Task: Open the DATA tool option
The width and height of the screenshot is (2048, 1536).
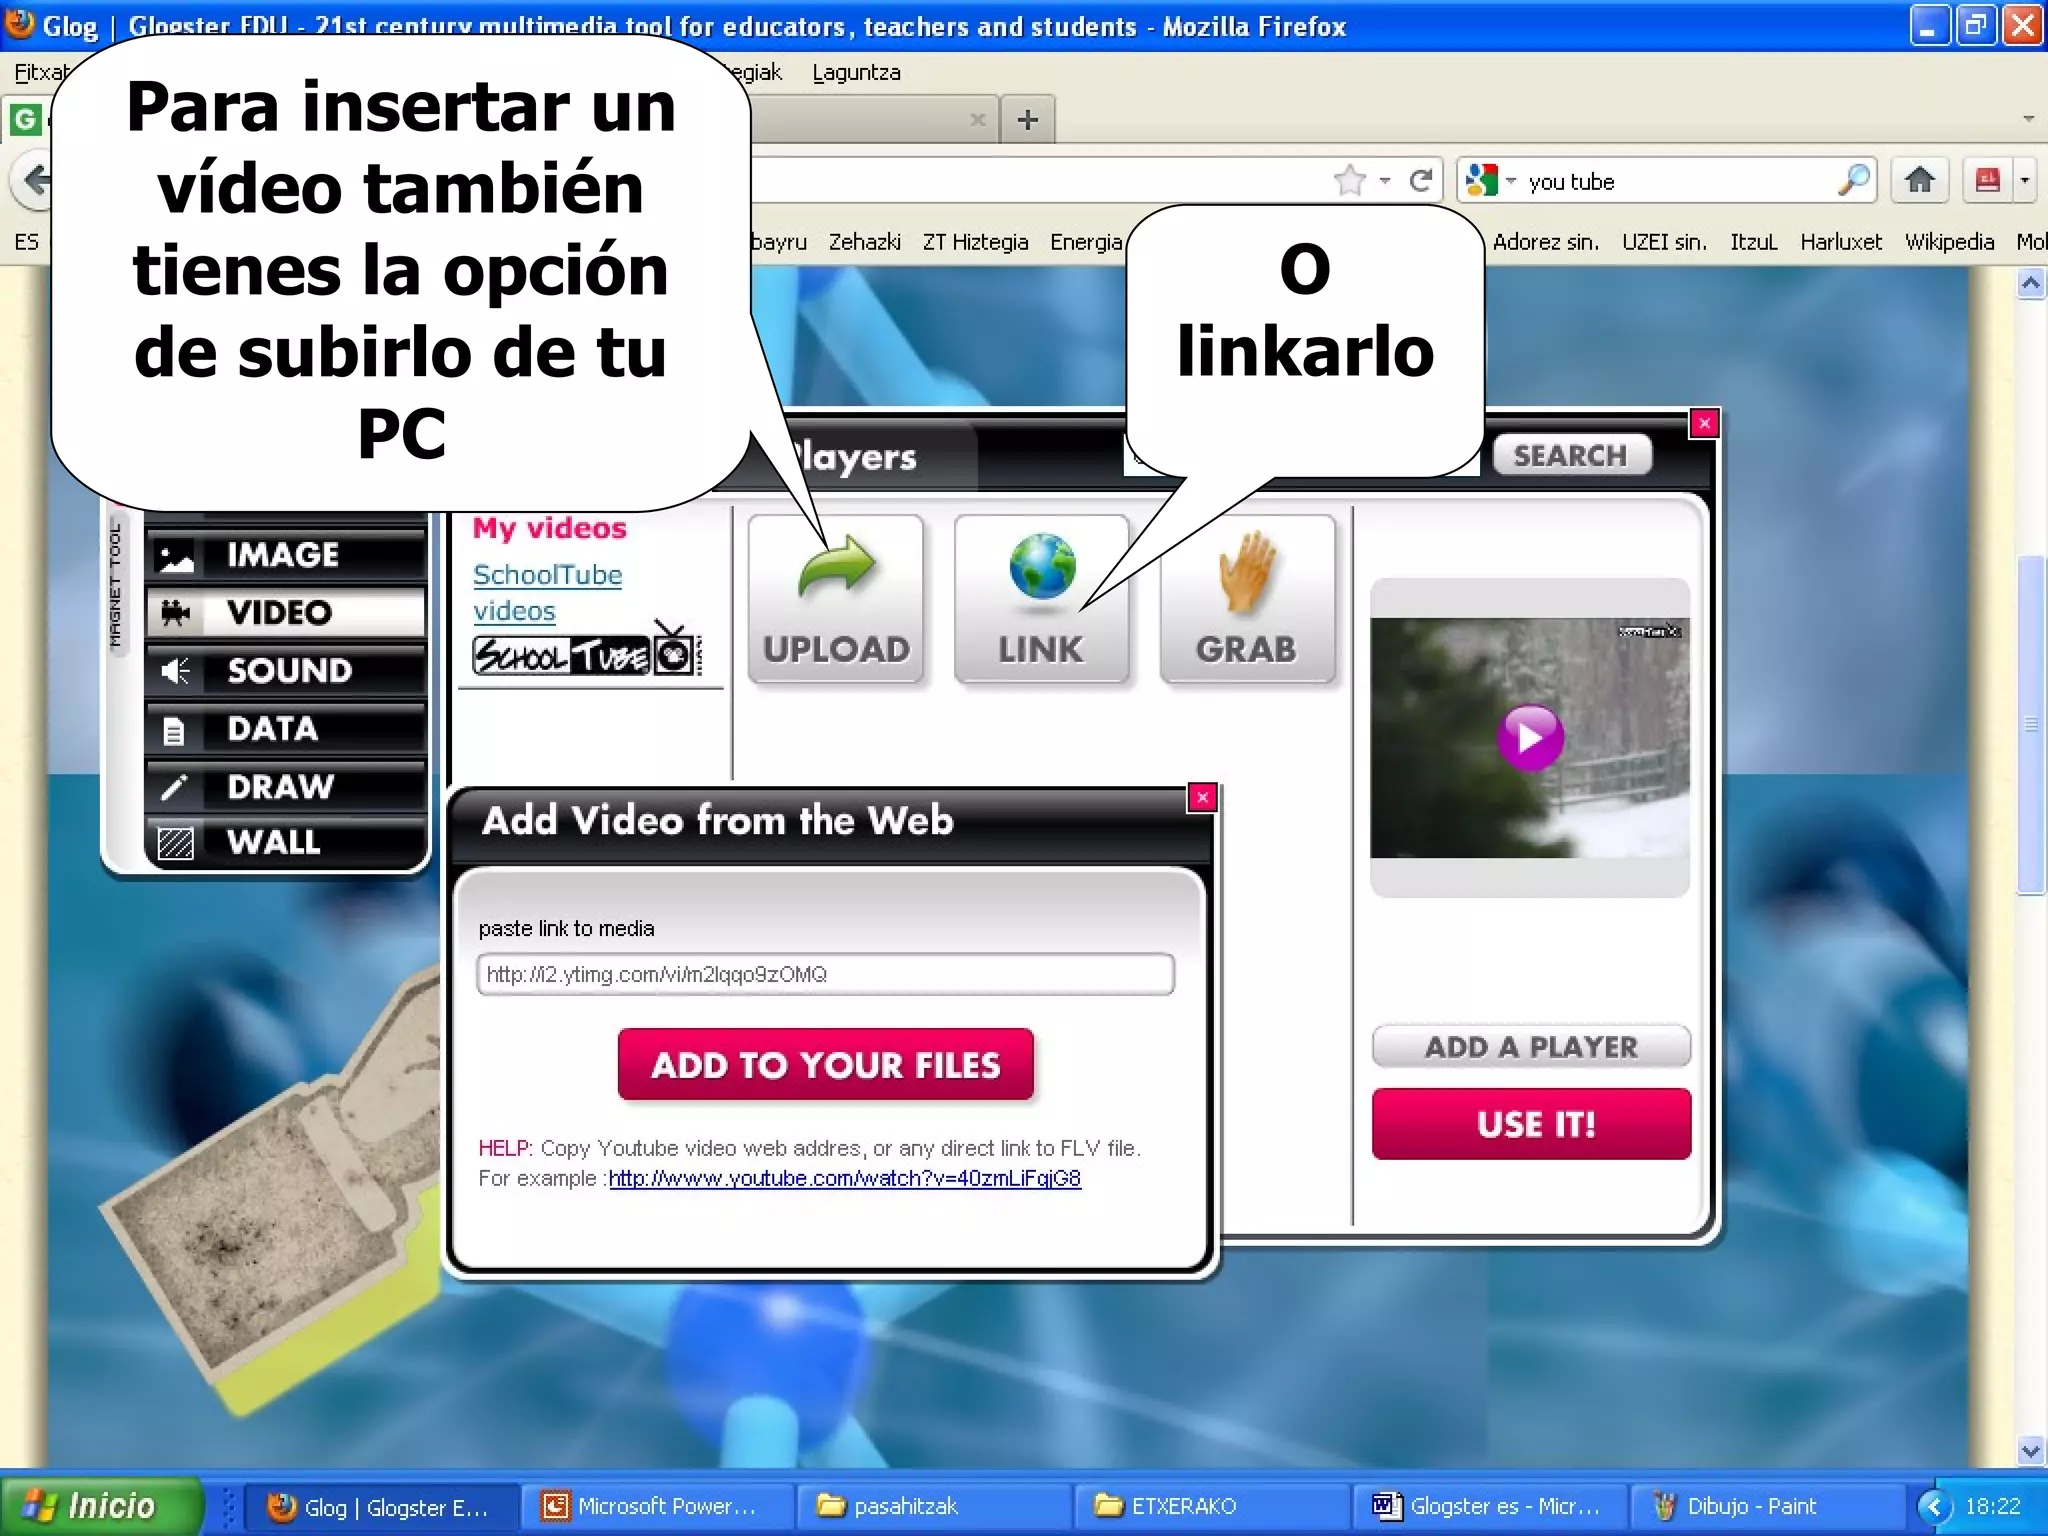Action: point(286,729)
